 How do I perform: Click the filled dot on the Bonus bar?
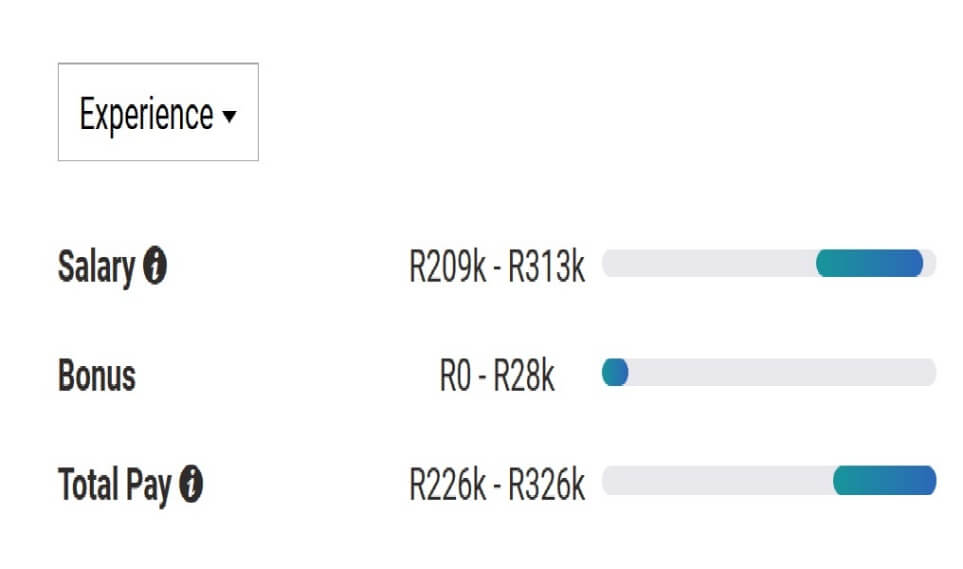(615, 372)
